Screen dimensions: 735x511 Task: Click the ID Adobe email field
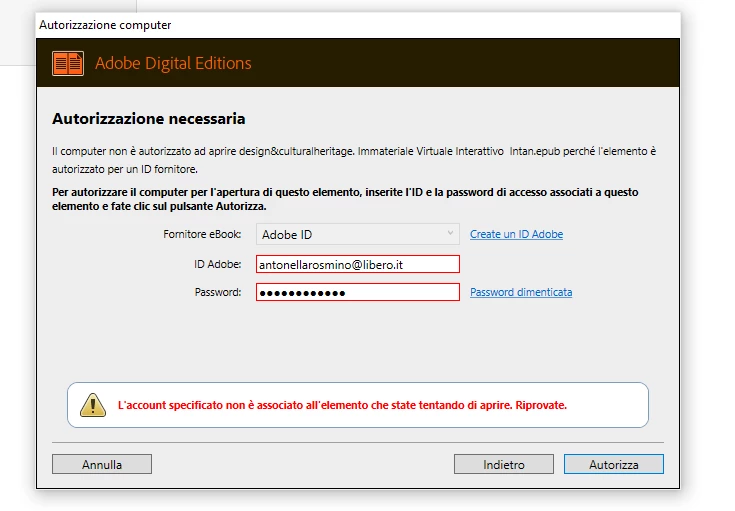point(358,264)
